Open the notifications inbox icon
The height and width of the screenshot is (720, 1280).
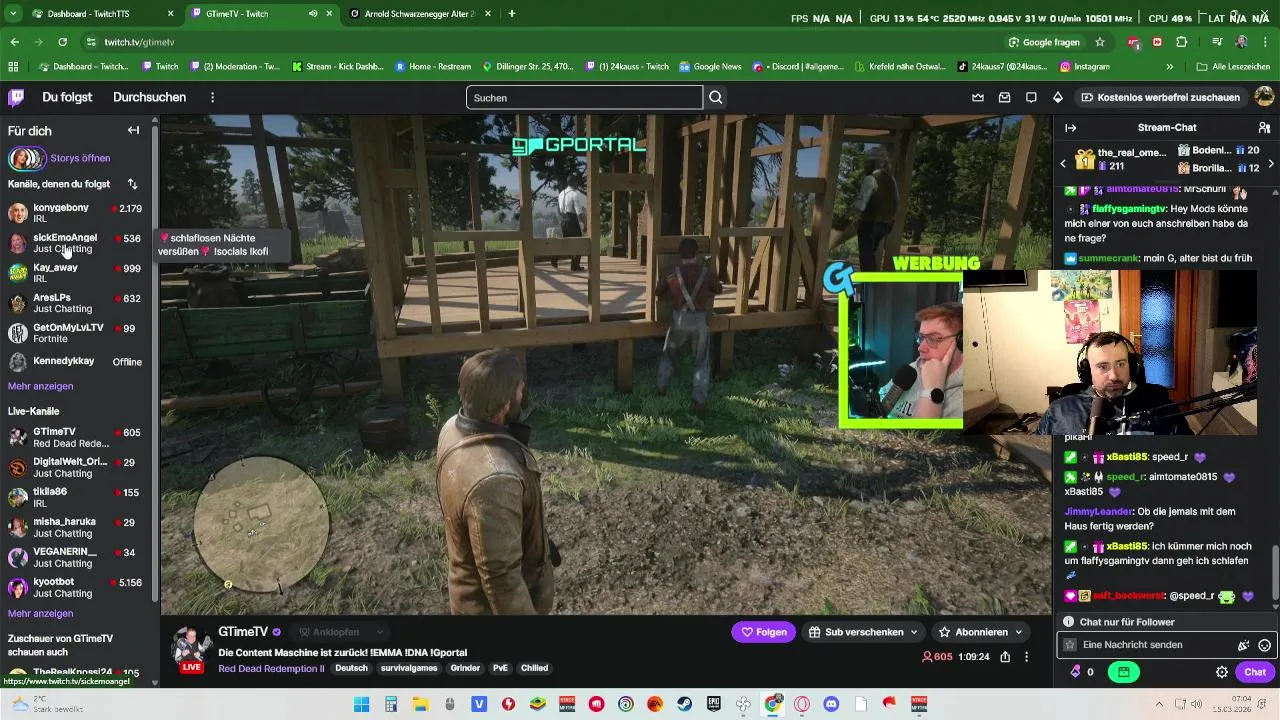1004,97
